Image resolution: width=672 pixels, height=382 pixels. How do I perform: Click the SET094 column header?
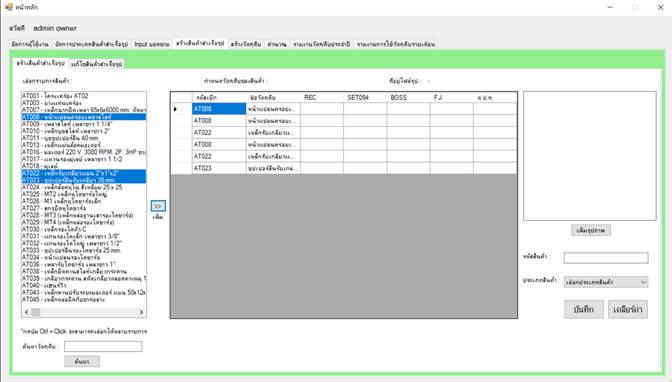coord(365,97)
